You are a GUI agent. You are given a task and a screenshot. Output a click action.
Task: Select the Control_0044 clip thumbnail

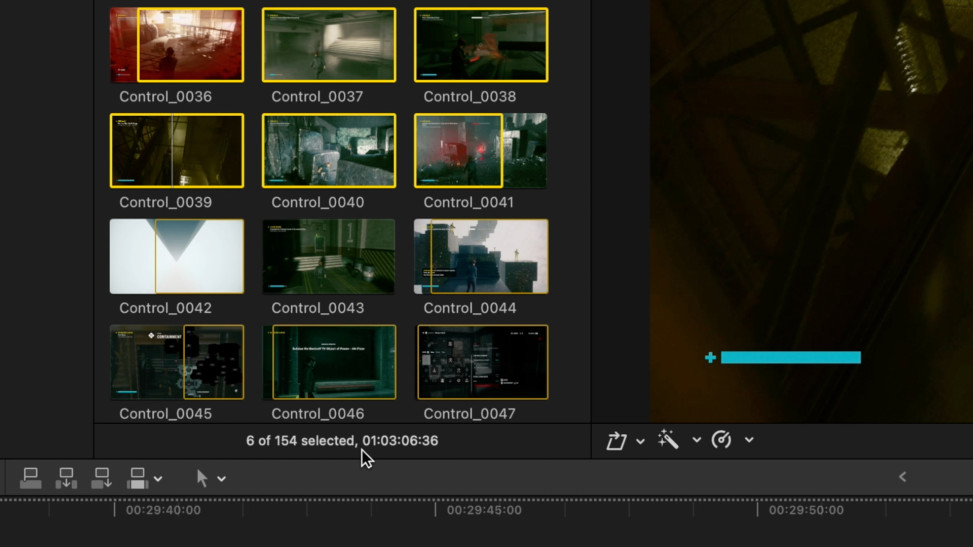click(x=481, y=256)
